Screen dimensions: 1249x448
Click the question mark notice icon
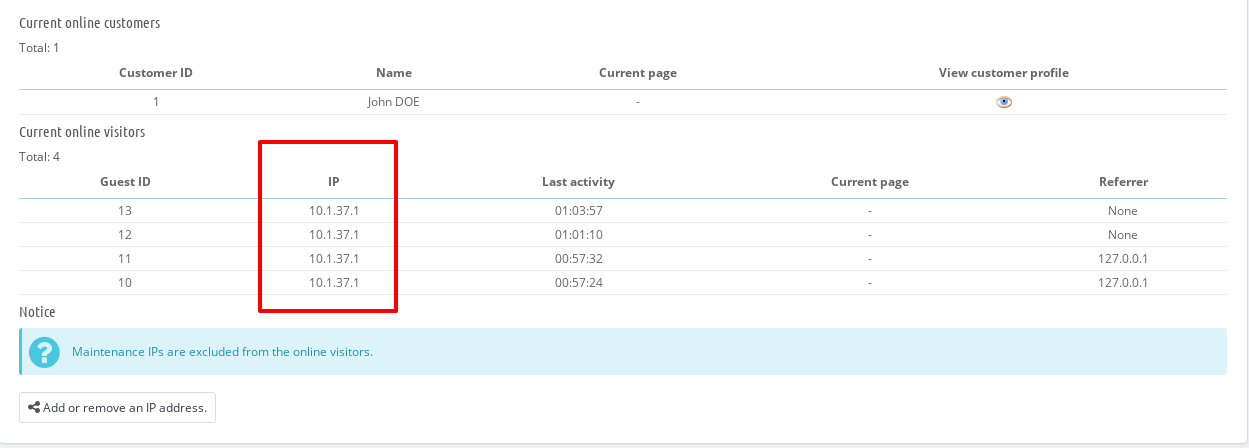(x=44, y=352)
